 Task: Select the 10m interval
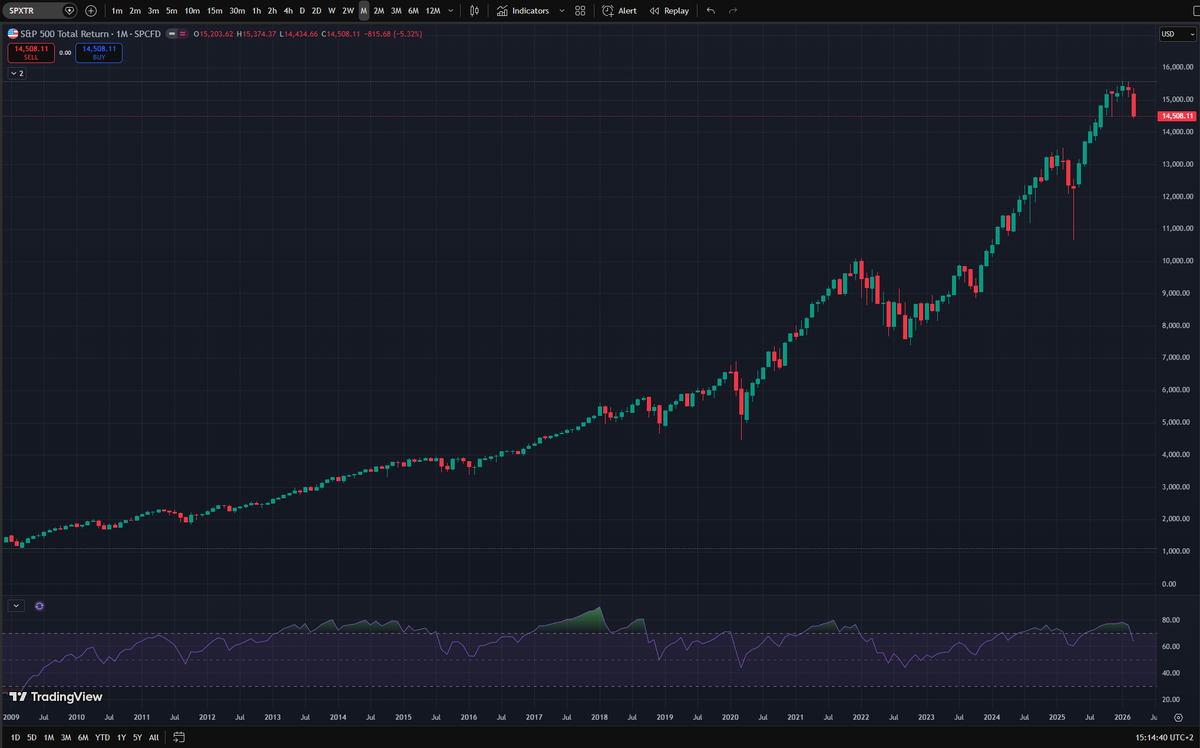coord(192,10)
